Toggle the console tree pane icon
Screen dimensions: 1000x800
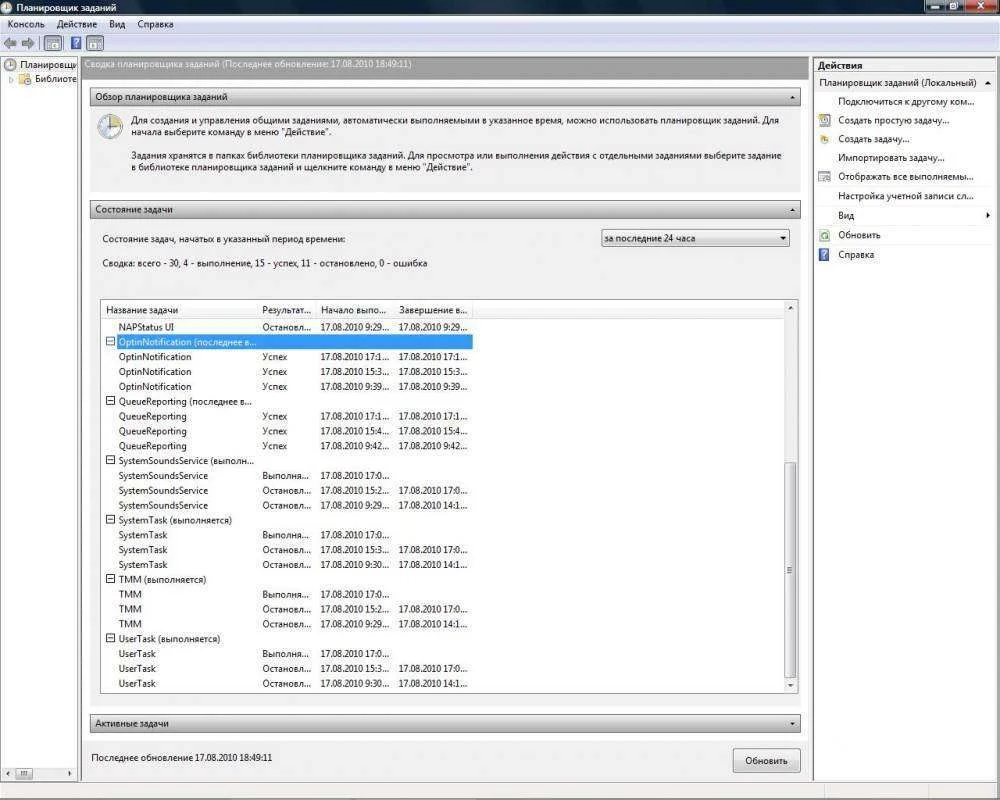pos(54,43)
